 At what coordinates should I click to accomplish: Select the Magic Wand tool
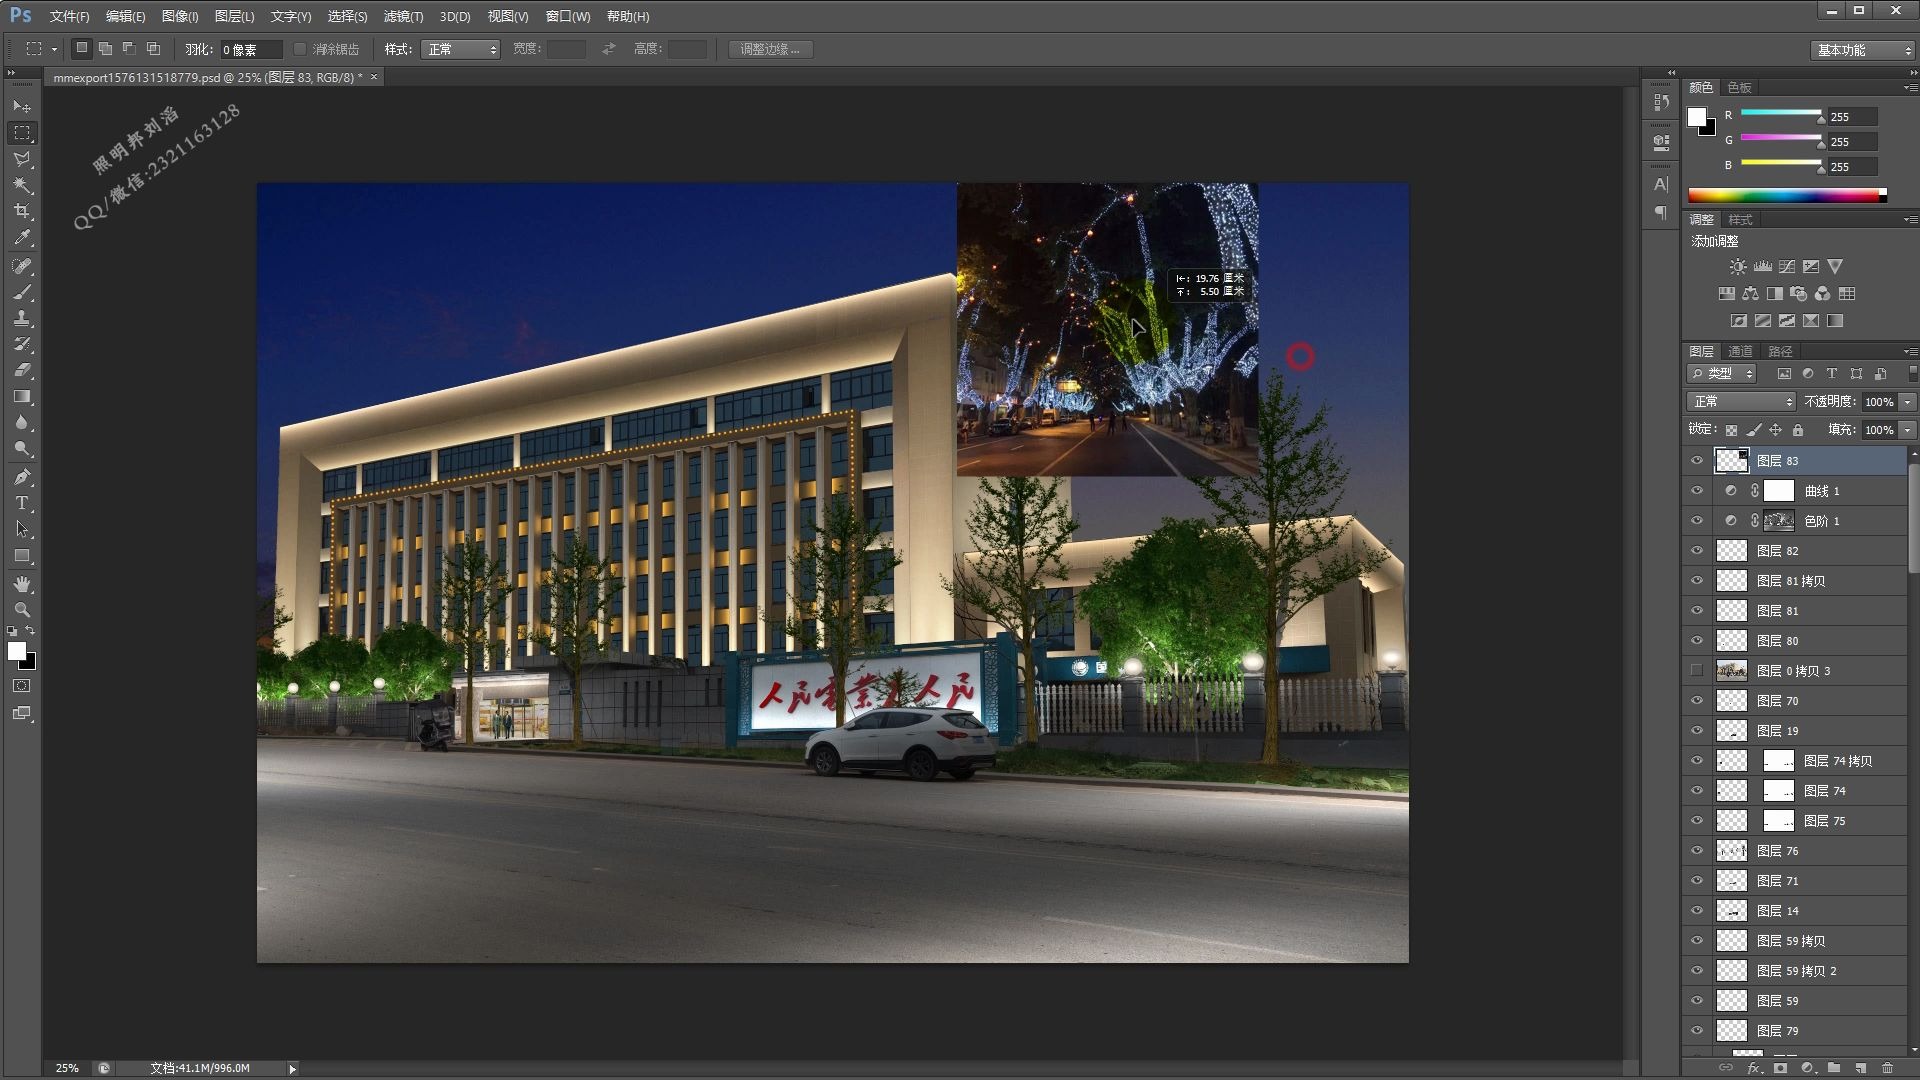(22, 185)
